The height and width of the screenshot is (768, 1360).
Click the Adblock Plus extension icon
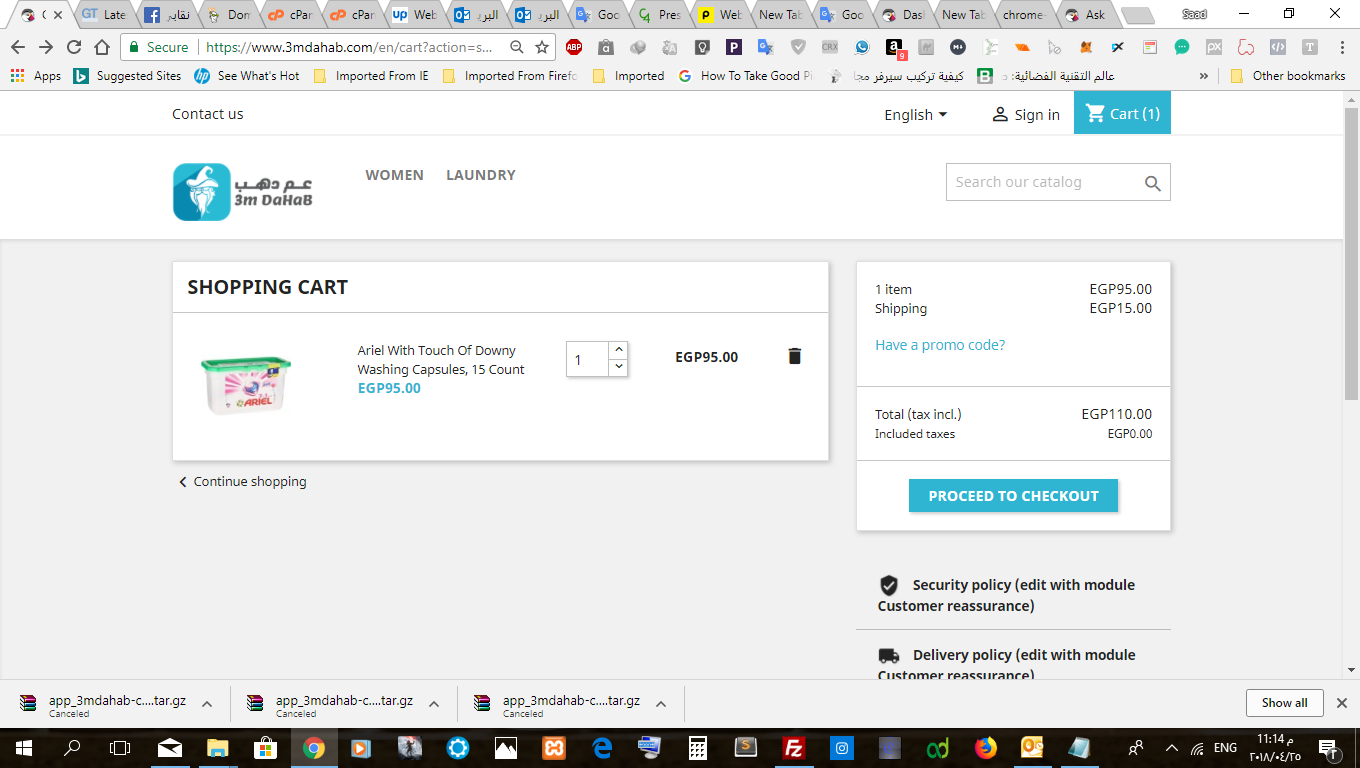574,47
